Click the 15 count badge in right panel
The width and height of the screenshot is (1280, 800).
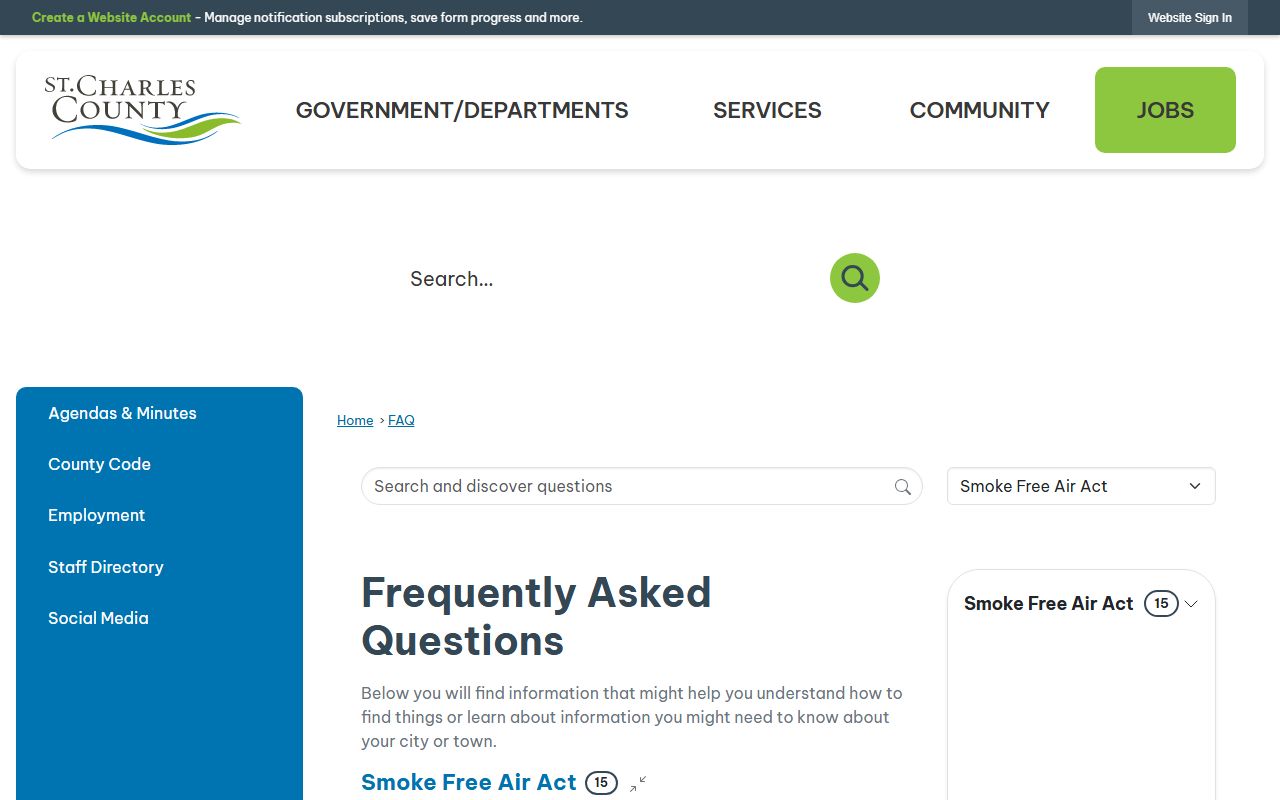(x=1161, y=604)
